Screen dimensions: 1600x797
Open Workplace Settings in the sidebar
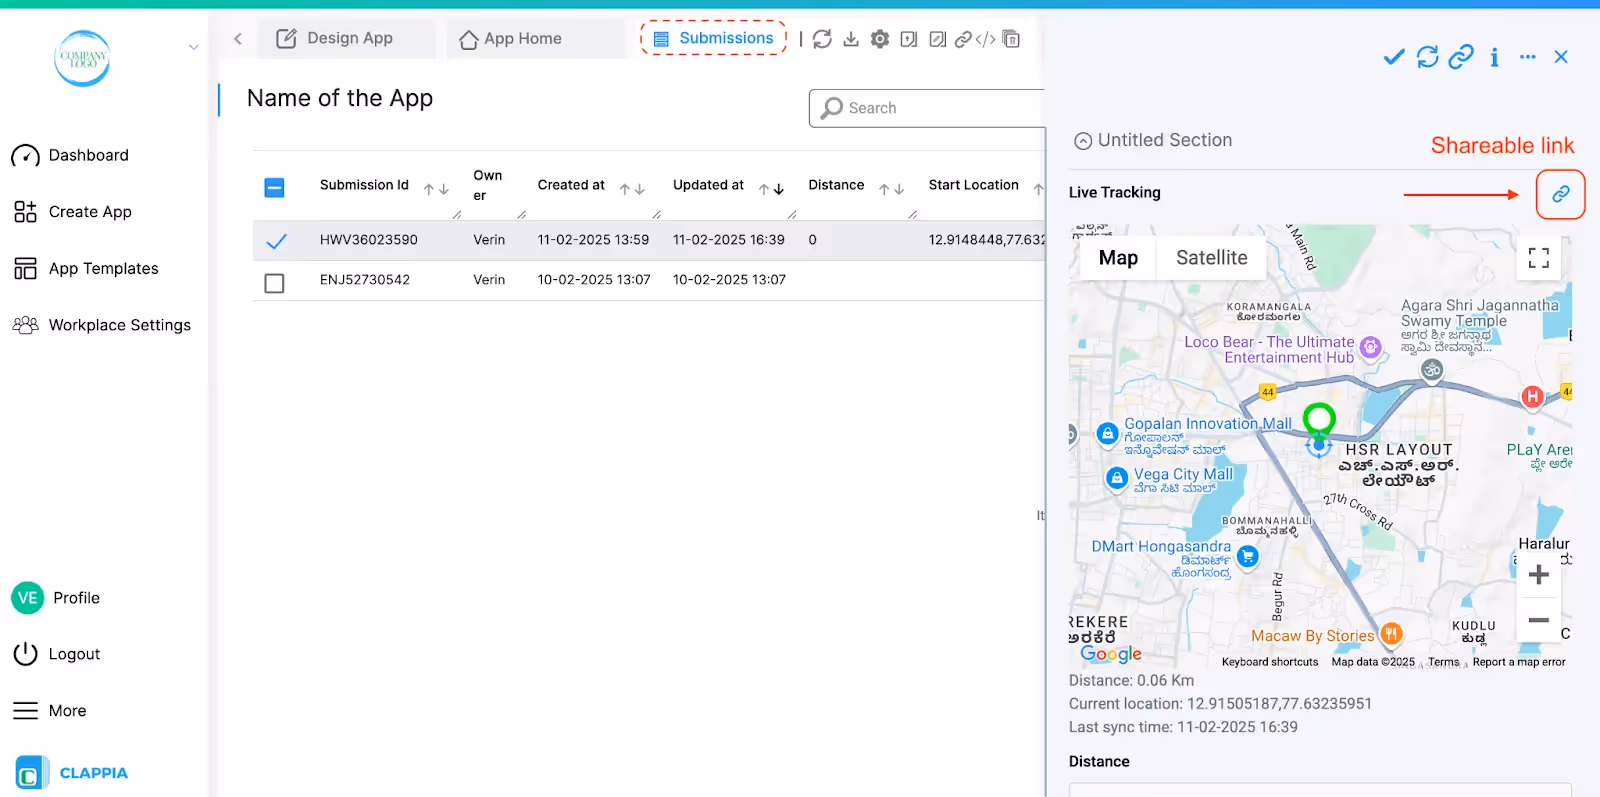tap(101, 325)
